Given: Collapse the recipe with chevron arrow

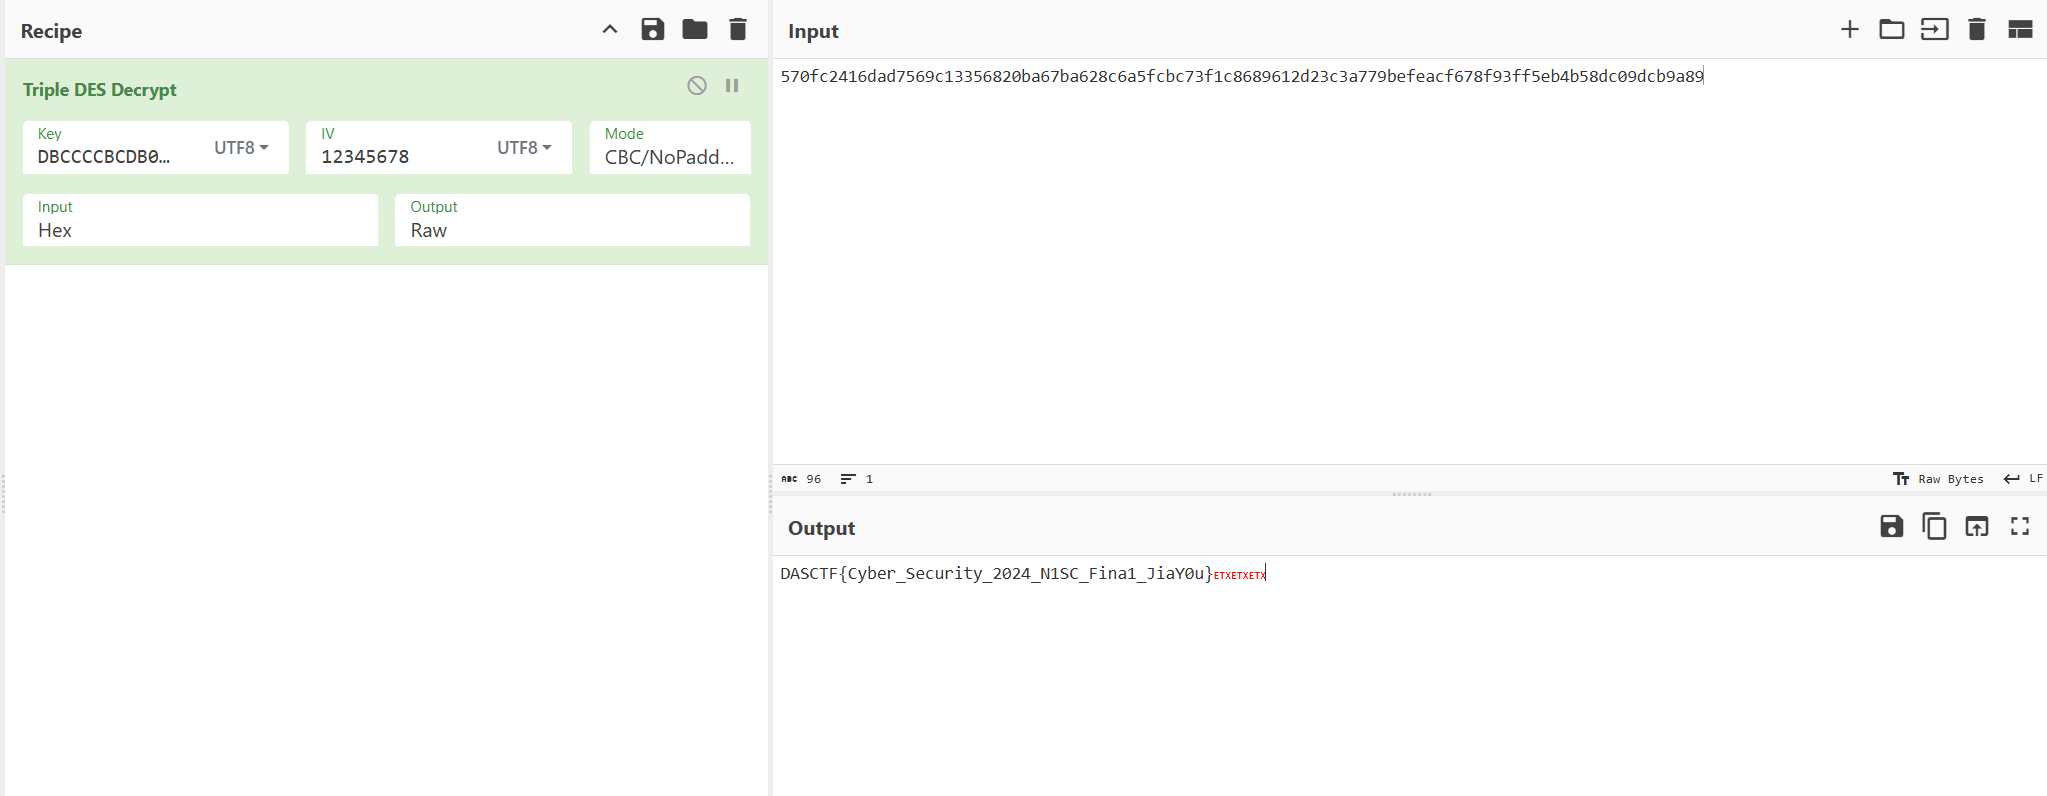Looking at the screenshot, I should coord(610,30).
